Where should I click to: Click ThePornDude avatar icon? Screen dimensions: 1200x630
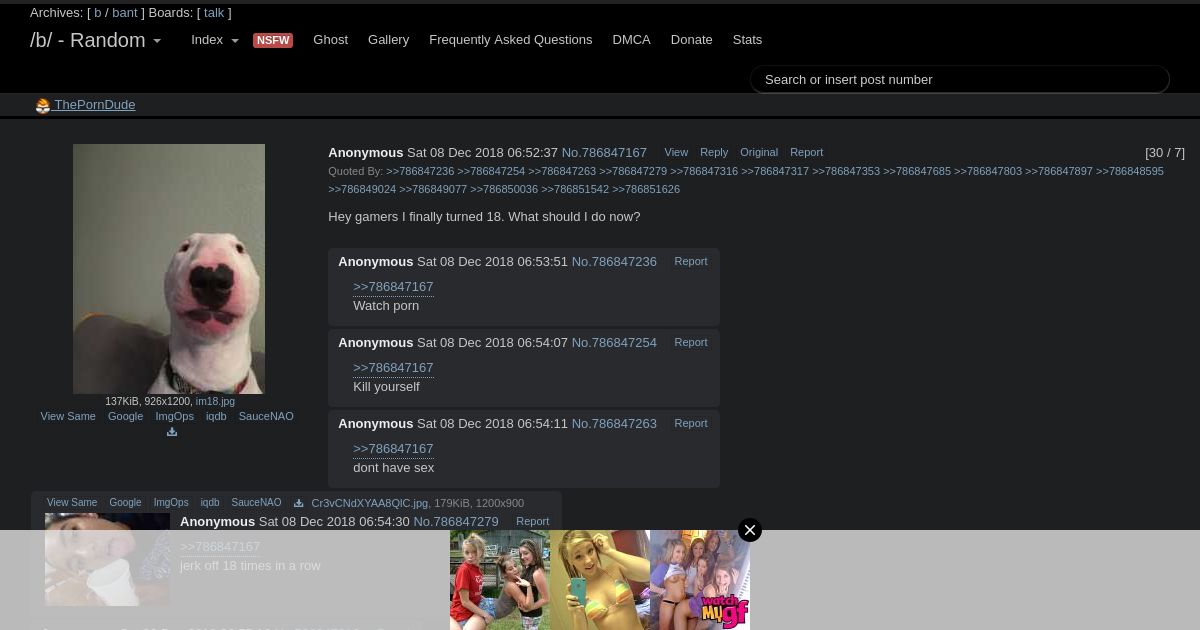click(x=43, y=106)
